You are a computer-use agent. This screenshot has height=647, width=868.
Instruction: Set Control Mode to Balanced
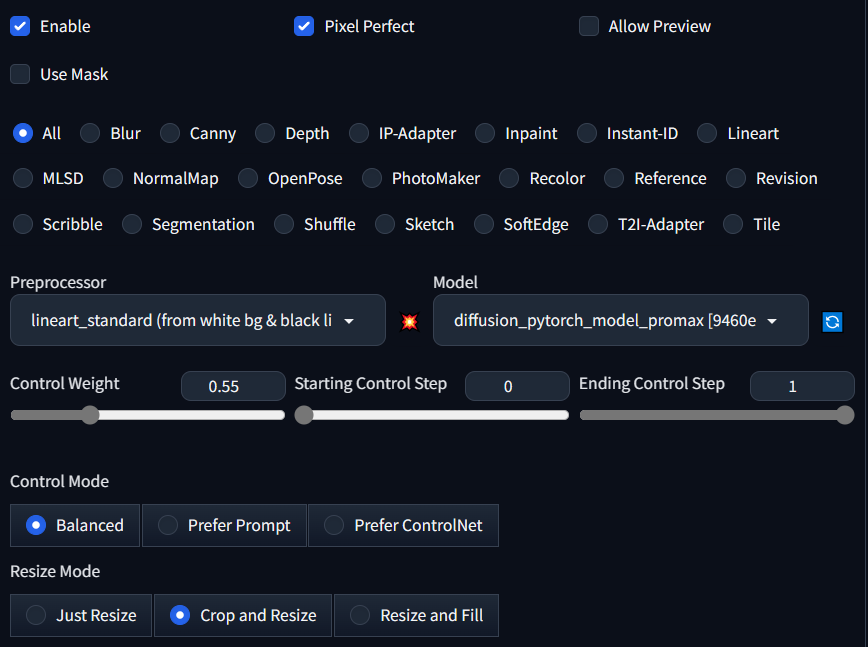click(75, 525)
